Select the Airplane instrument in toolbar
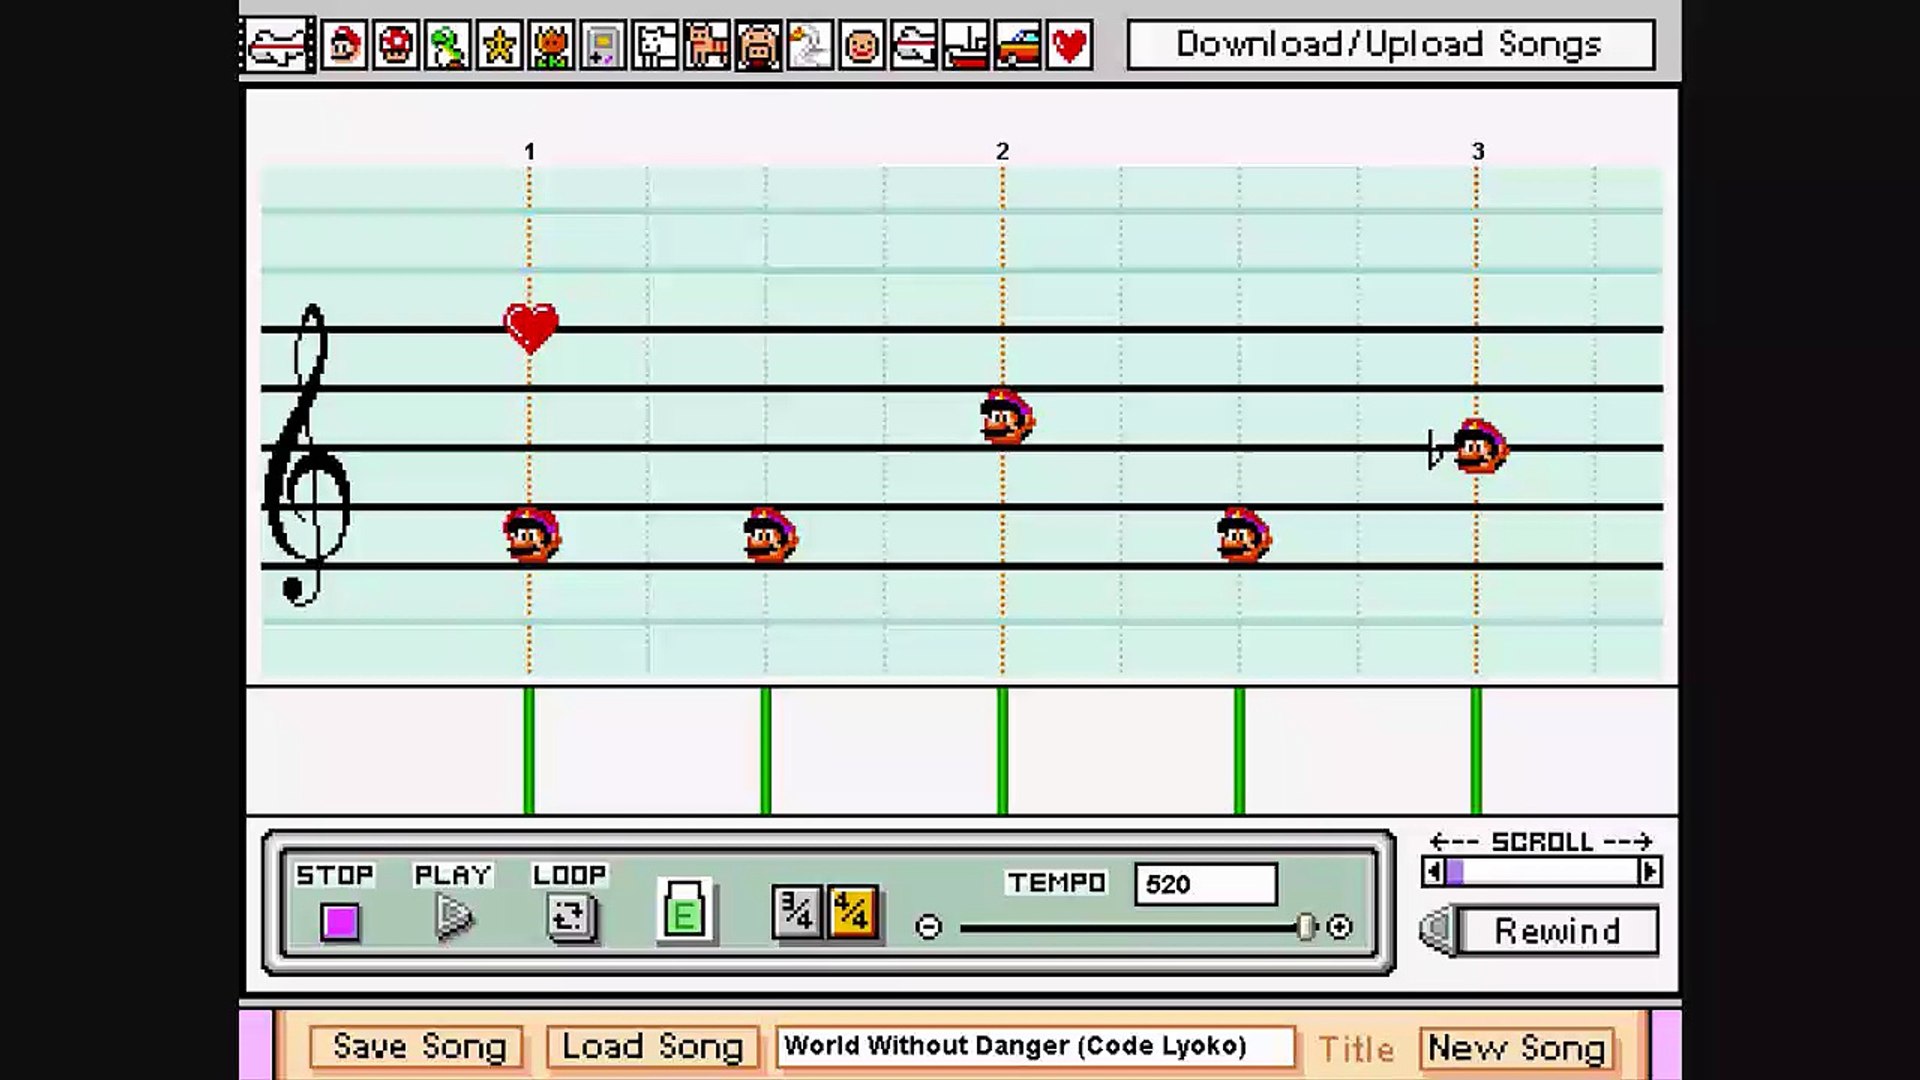 914,46
